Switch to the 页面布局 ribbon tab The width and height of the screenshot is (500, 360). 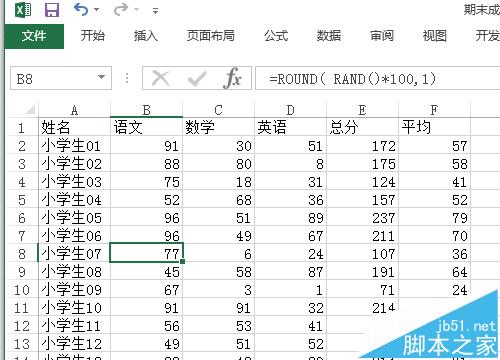[x=211, y=36]
